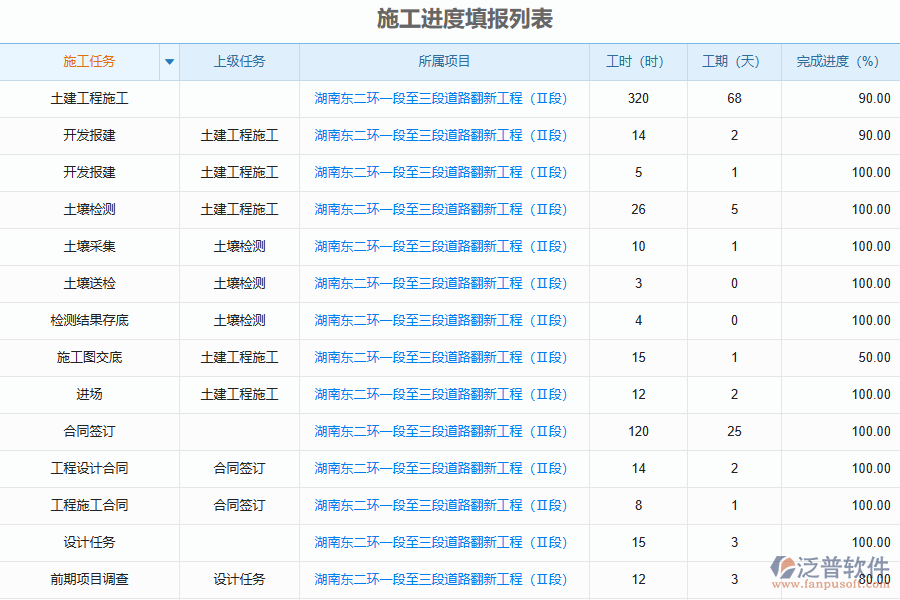Click the 所属项目 column header
900x600 pixels.
(x=444, y=62)
